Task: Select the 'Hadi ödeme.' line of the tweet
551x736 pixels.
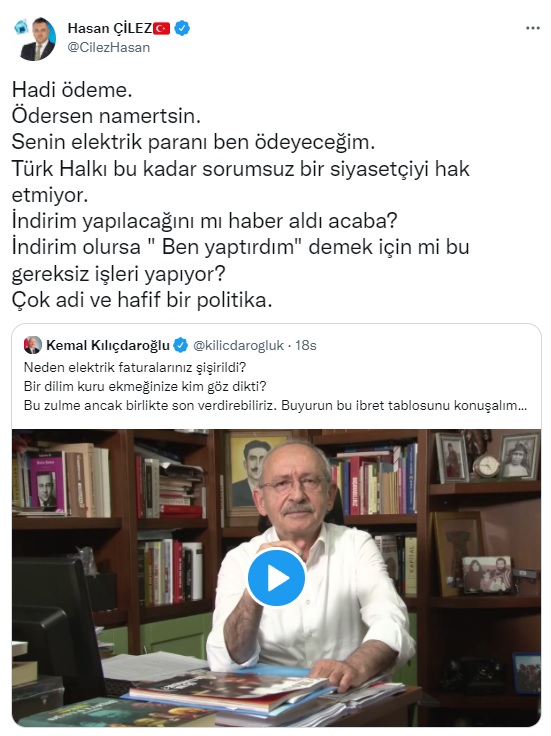Action: coord(72,90)
